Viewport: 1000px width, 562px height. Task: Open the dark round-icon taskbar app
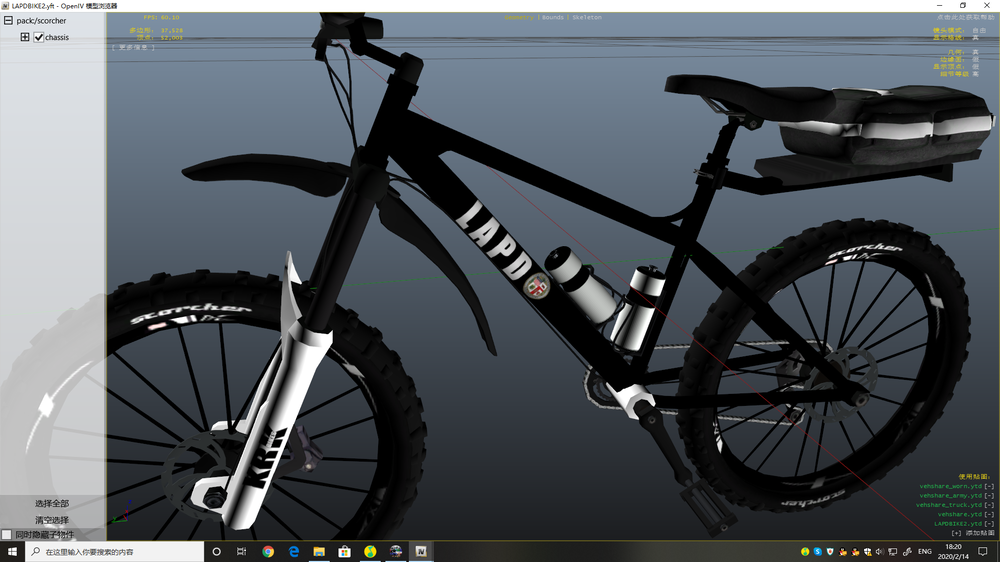coord(396,552)
